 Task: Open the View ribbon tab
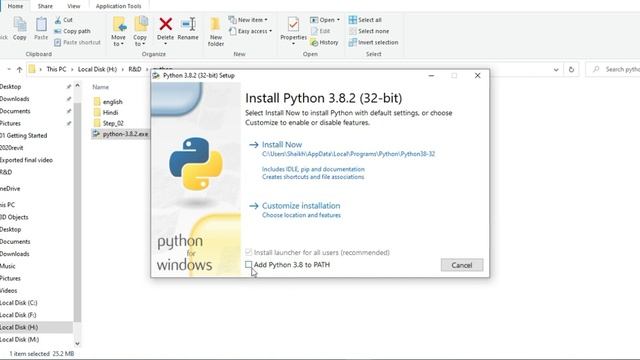(73, 6)
